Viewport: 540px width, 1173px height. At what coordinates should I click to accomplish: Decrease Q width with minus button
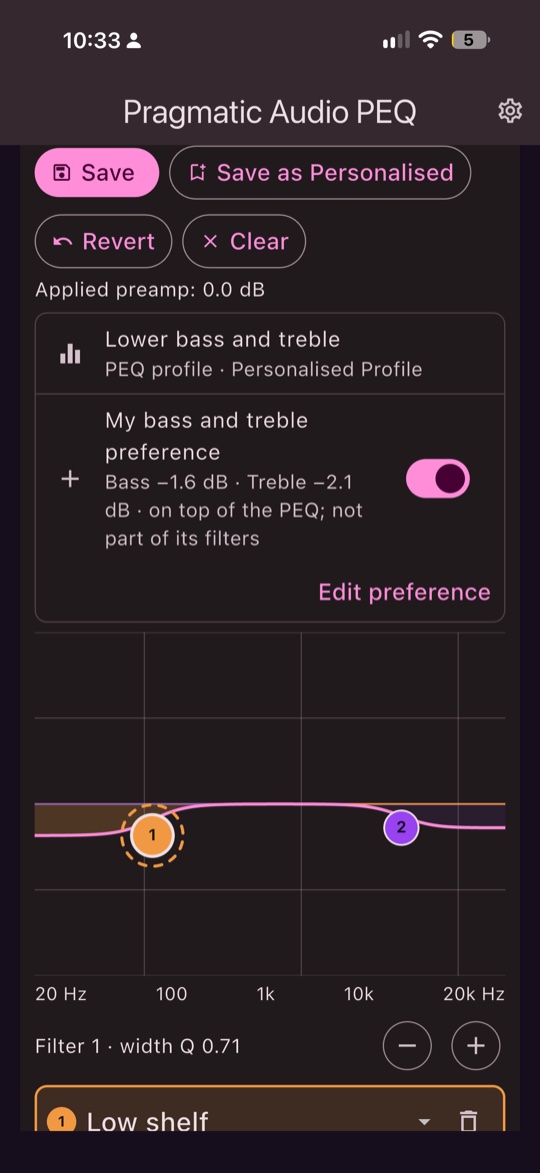[407, 1046]
